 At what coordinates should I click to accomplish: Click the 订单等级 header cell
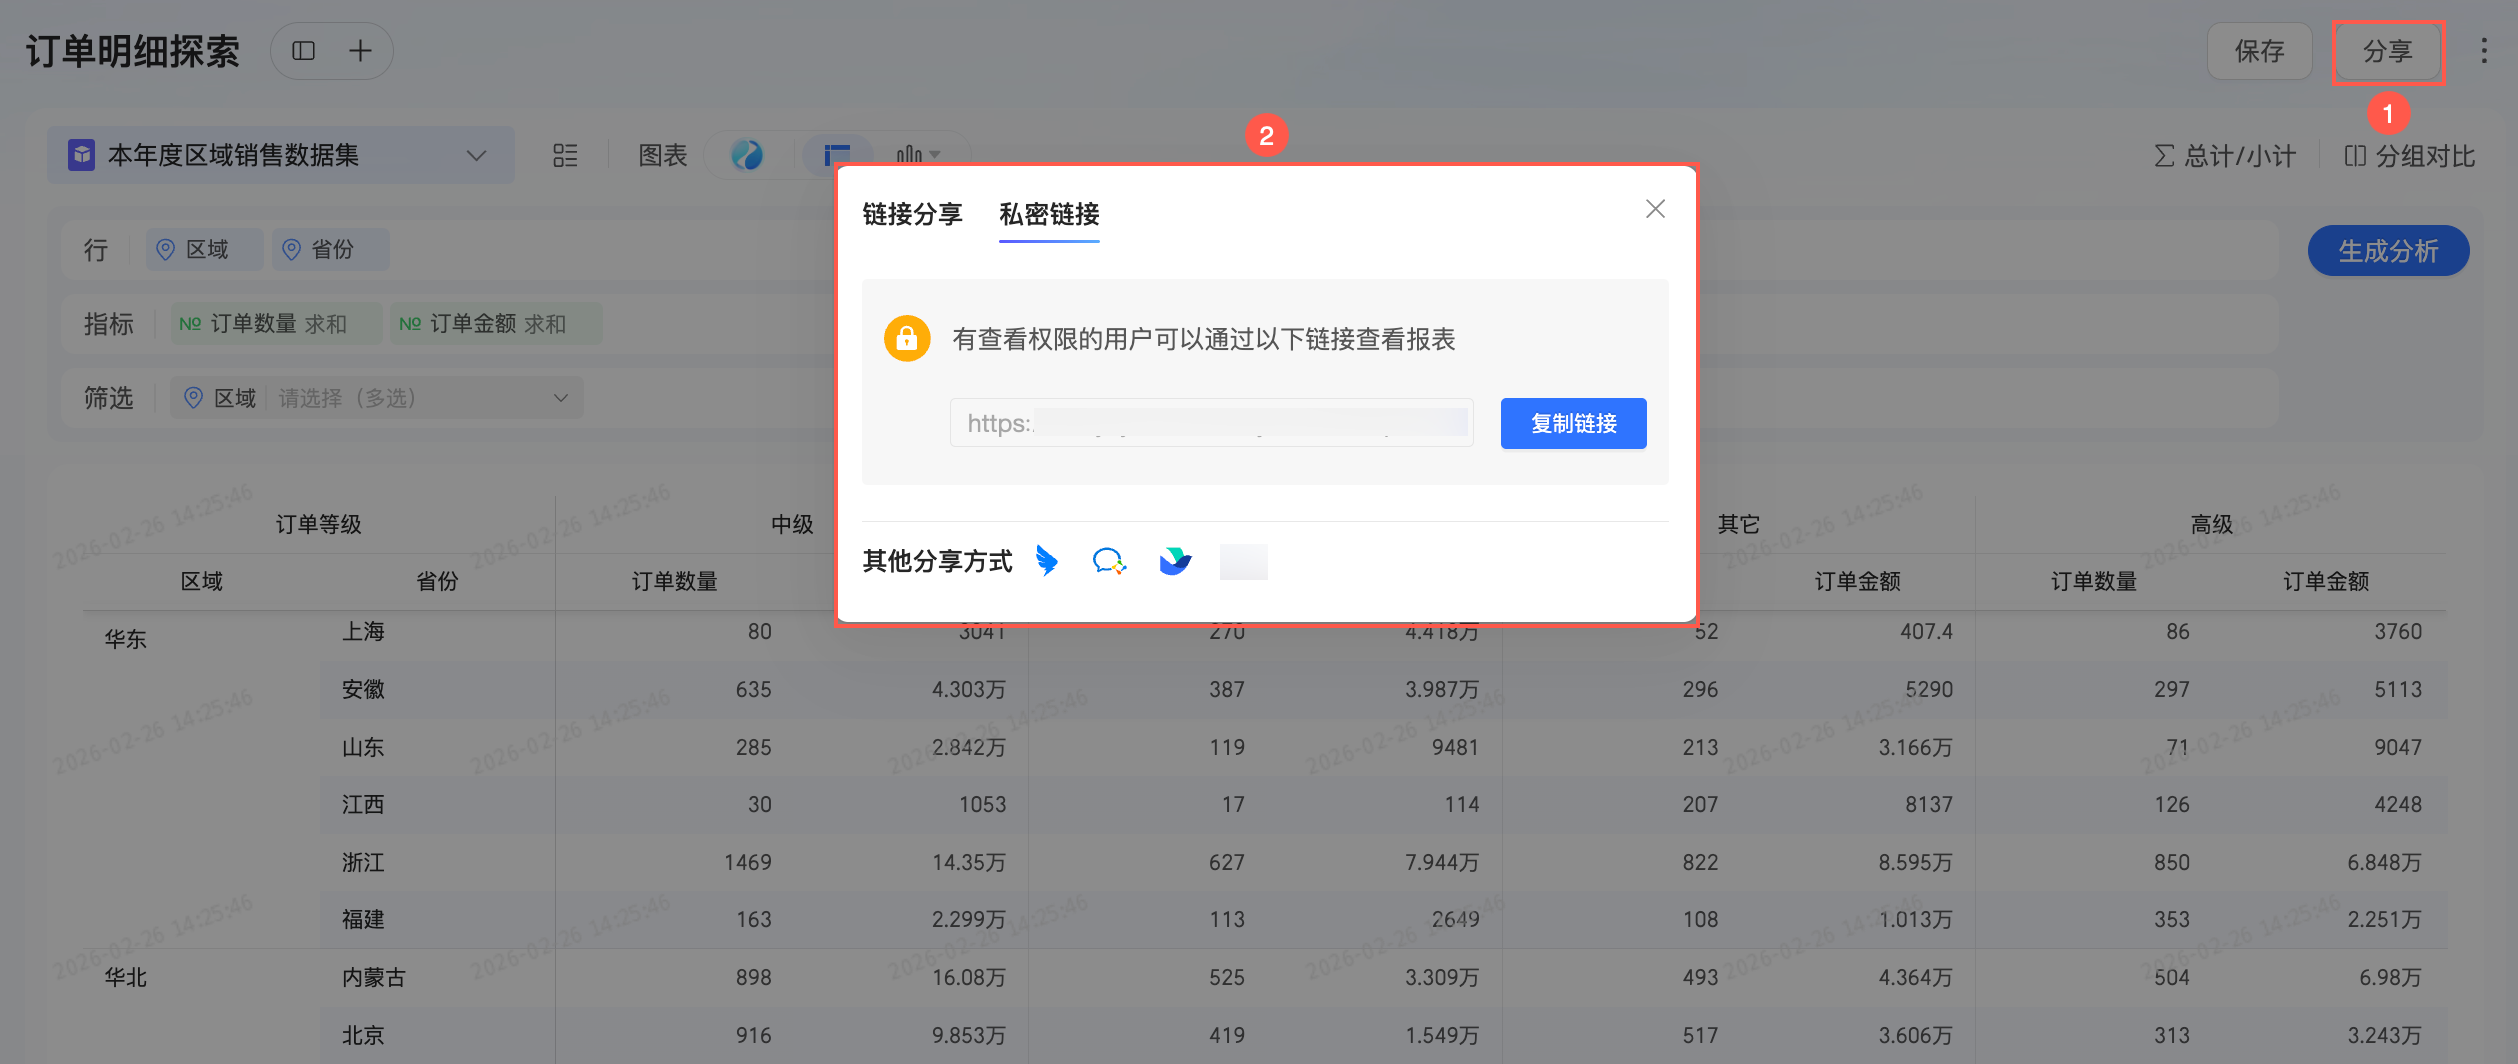319,524
